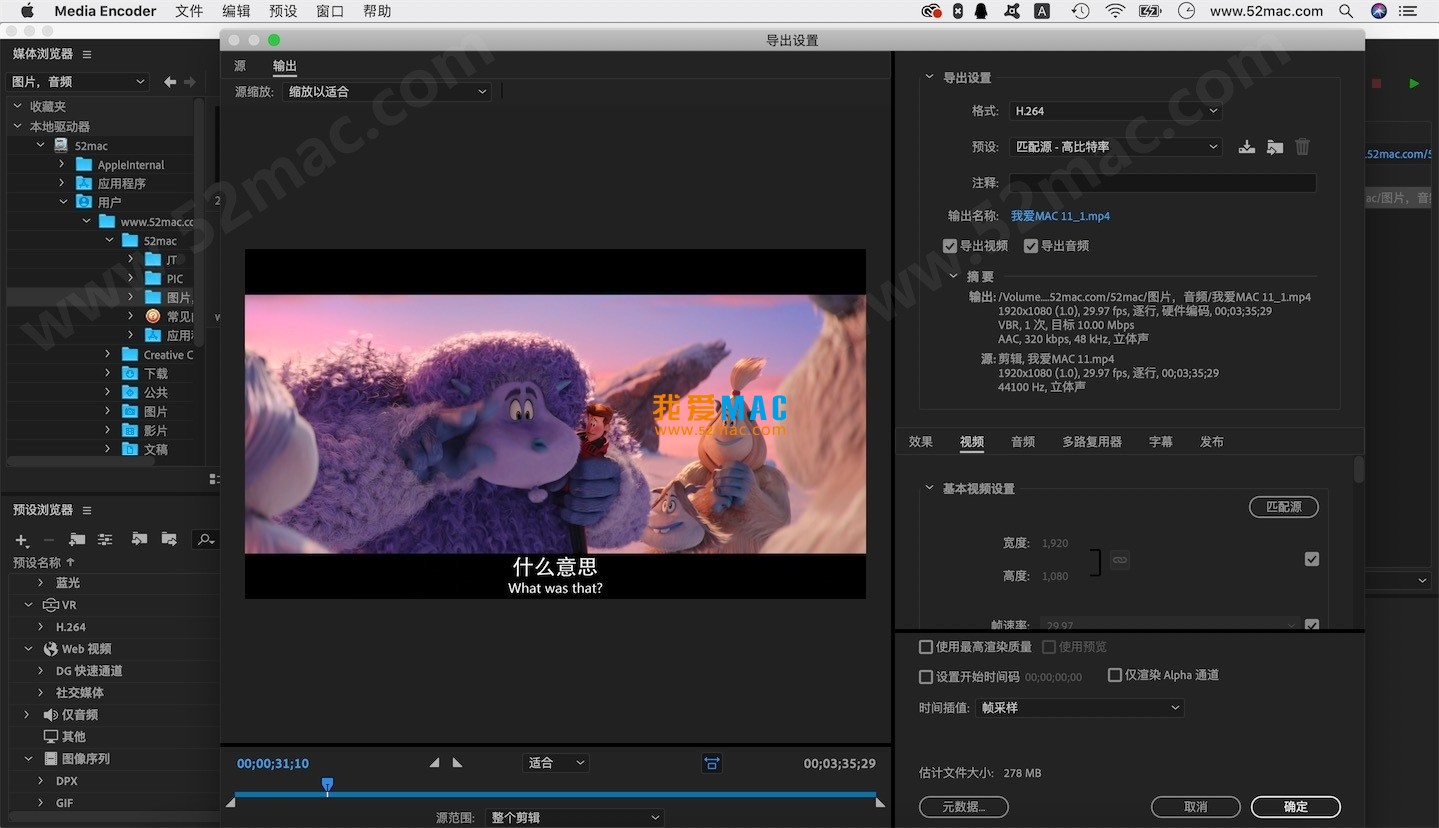Screen dimensions: 1439x828
Task: Click the red stop queue icon
Action: [1376, 84]
